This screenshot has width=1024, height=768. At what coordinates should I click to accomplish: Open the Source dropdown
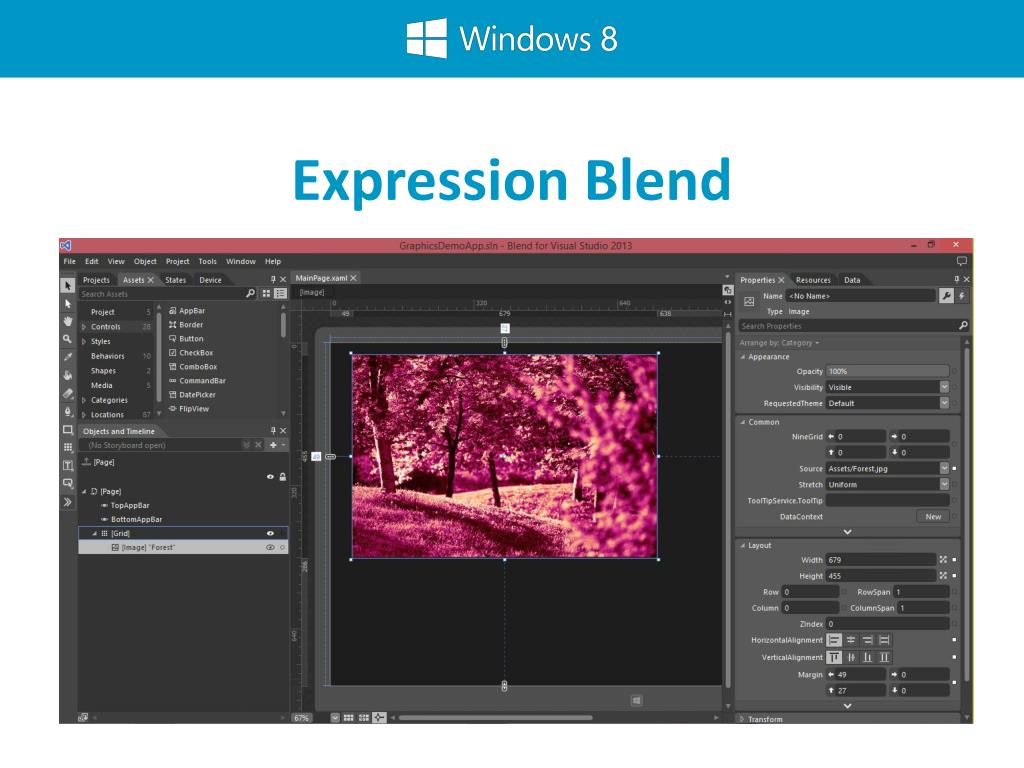pos(944,468)
